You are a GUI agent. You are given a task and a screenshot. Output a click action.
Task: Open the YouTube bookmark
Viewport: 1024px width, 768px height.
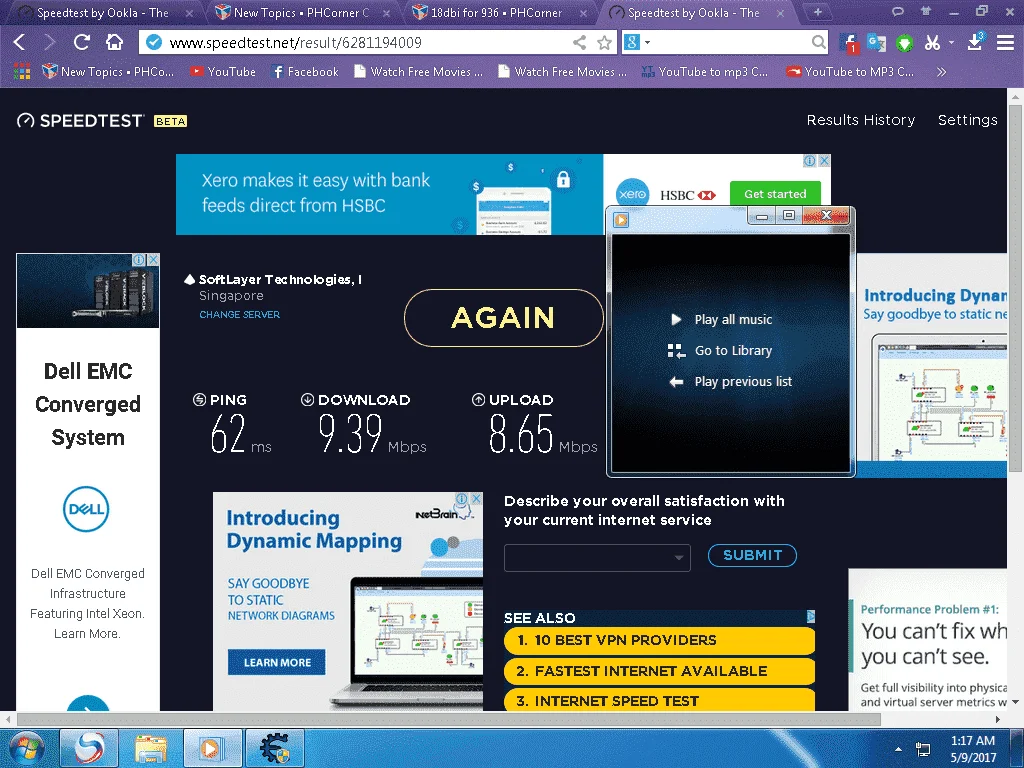coord(223,72)
